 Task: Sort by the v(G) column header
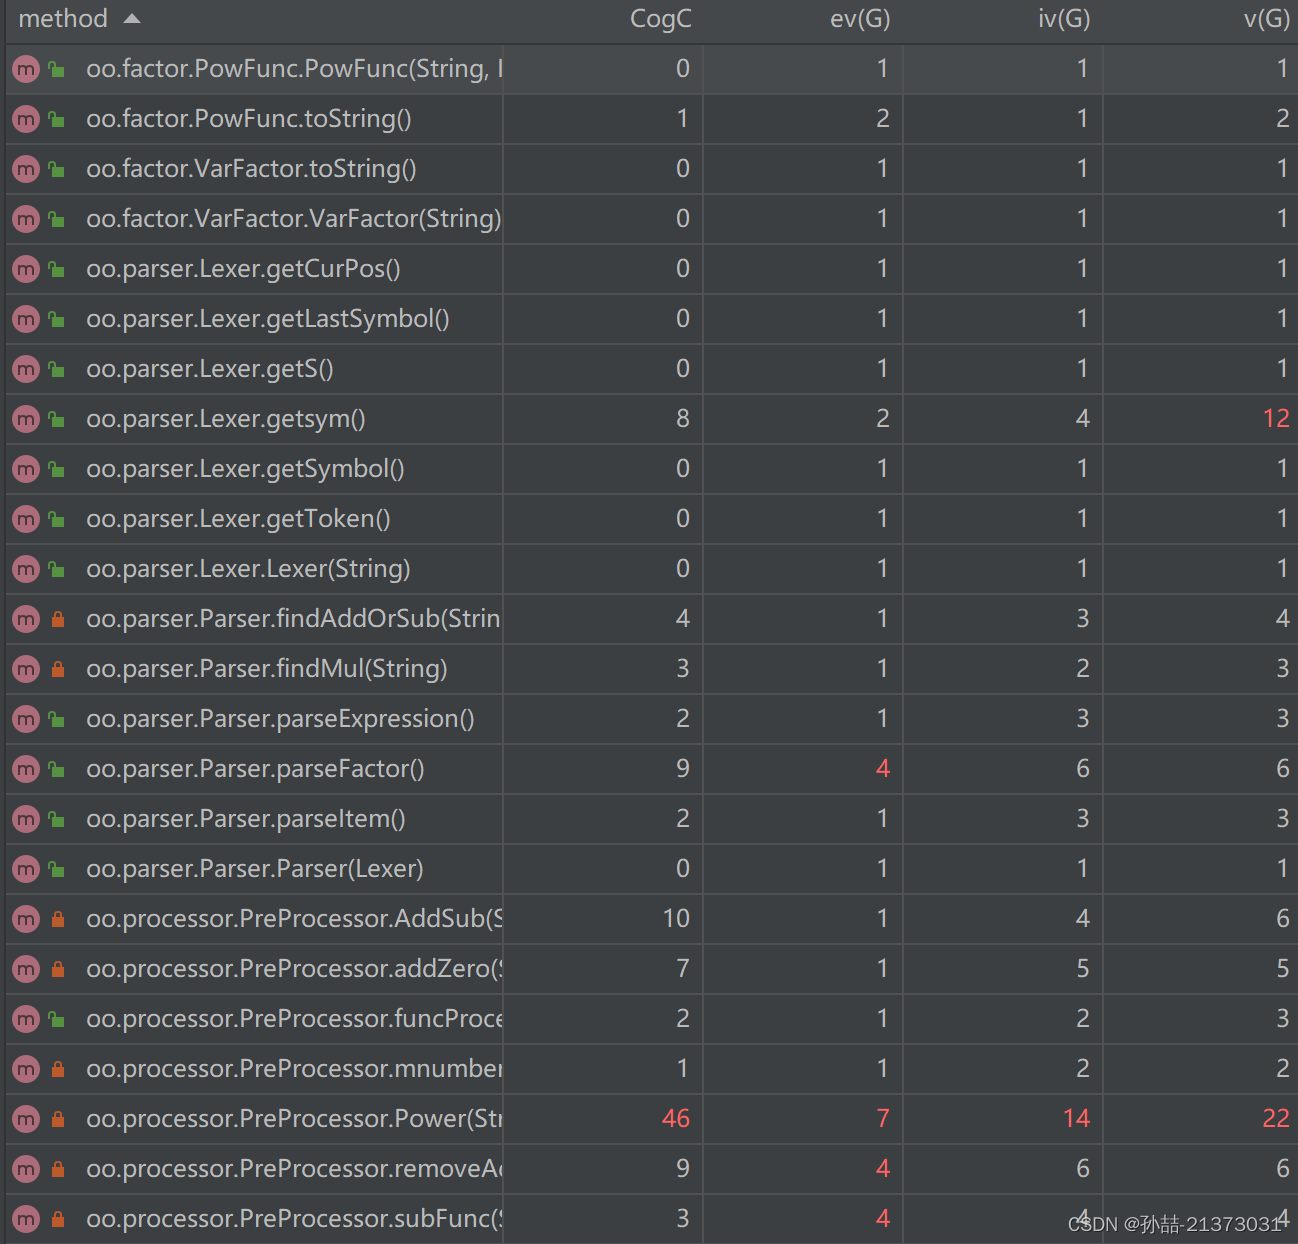pos(1267,19)
